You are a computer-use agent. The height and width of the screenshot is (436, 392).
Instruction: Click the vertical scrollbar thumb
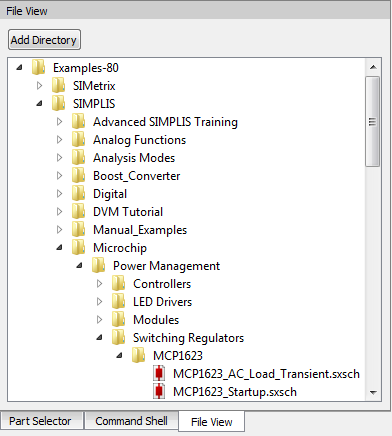coord(372,121)
